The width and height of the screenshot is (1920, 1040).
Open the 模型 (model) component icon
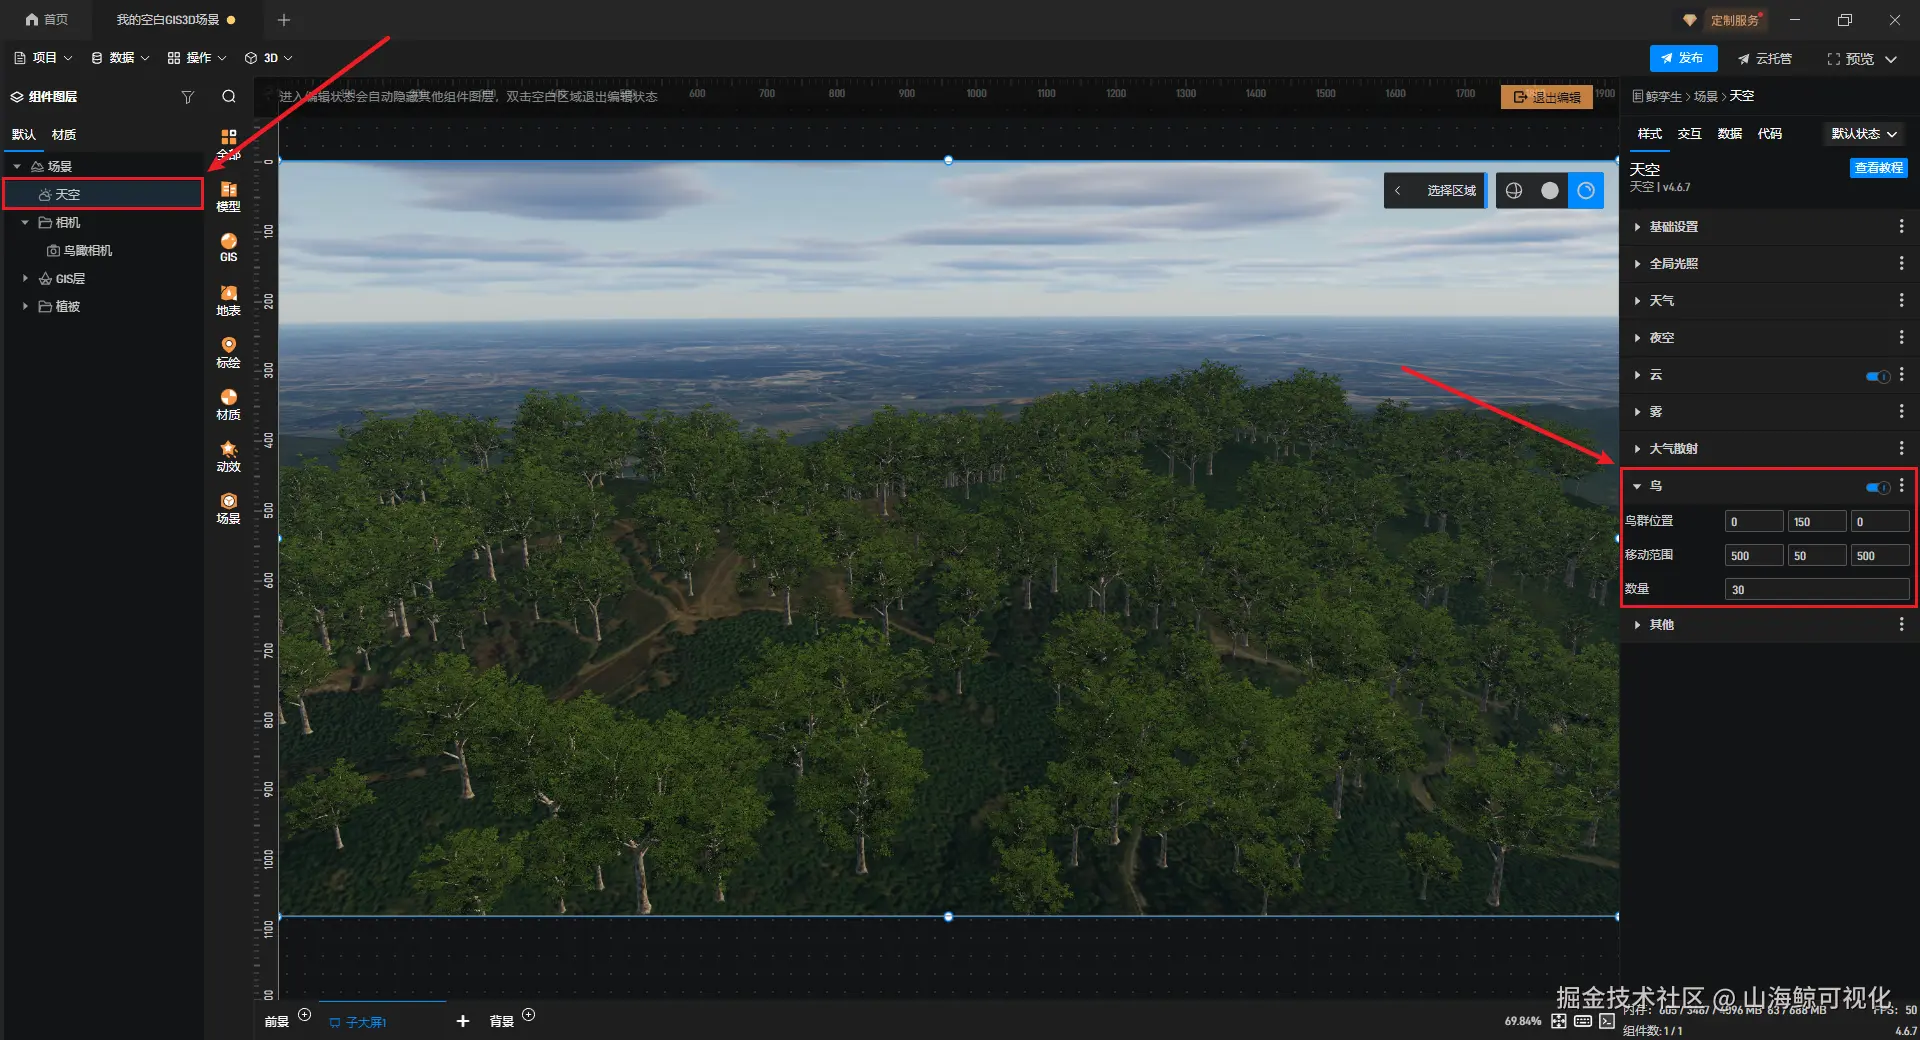[228, 196]
